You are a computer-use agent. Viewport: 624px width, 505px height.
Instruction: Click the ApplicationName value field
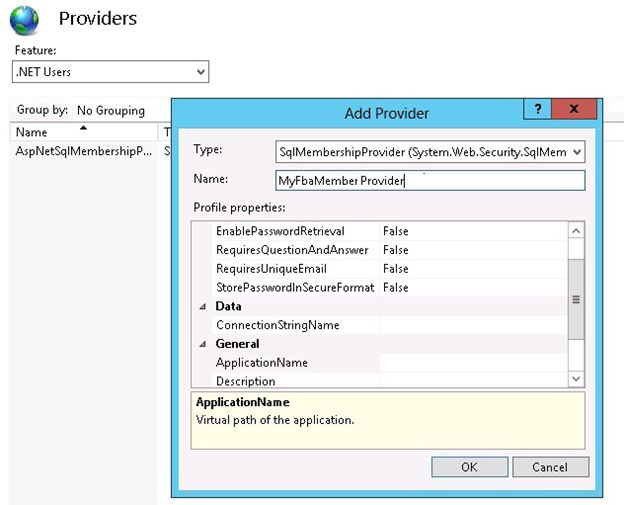tap(473, 363)
